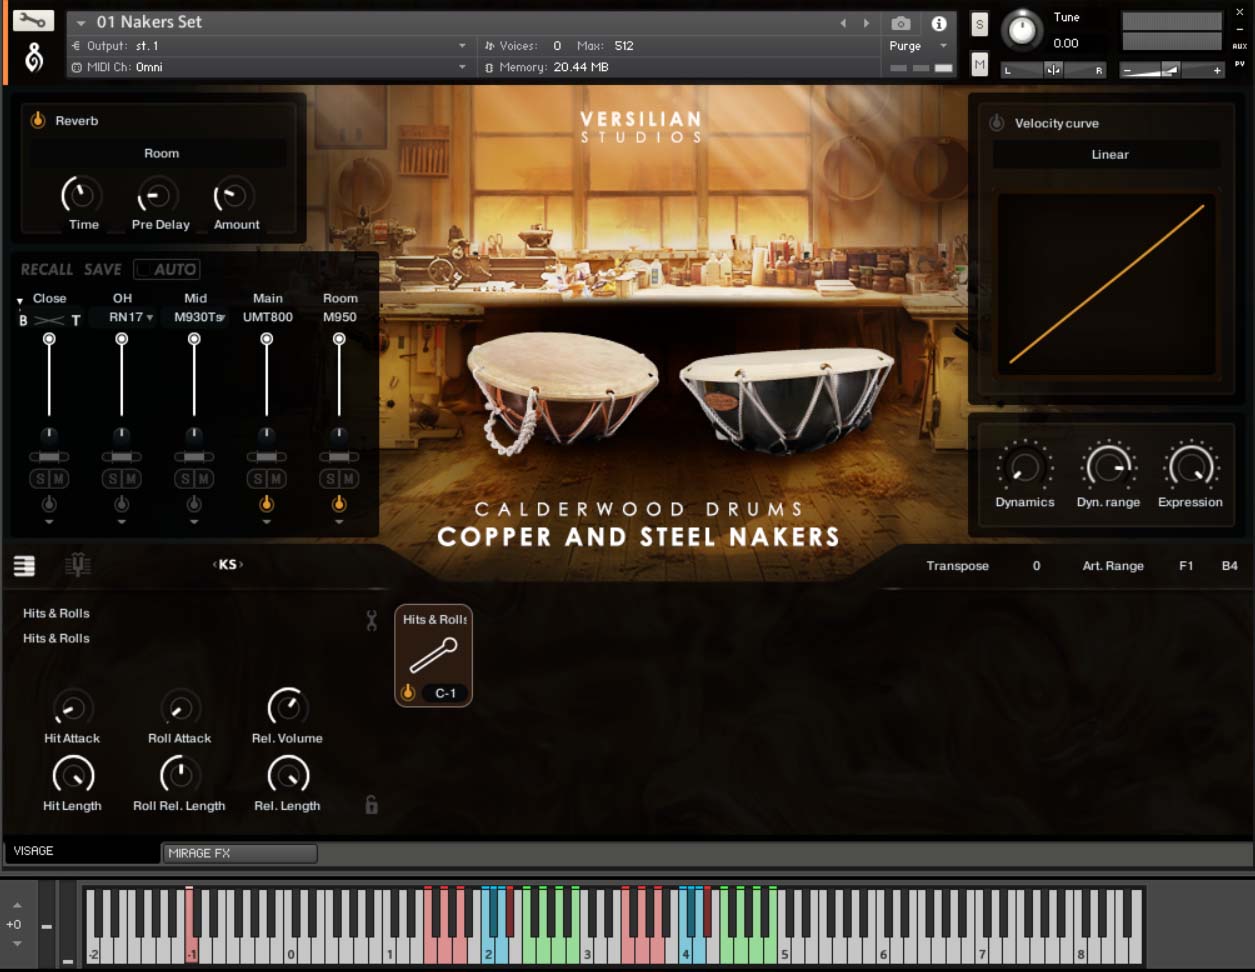The width and height of the screenshot is (1255, 972).
Task: Expand the 01 Nakers Set instrument menu arrow
Action: [81, 23]
